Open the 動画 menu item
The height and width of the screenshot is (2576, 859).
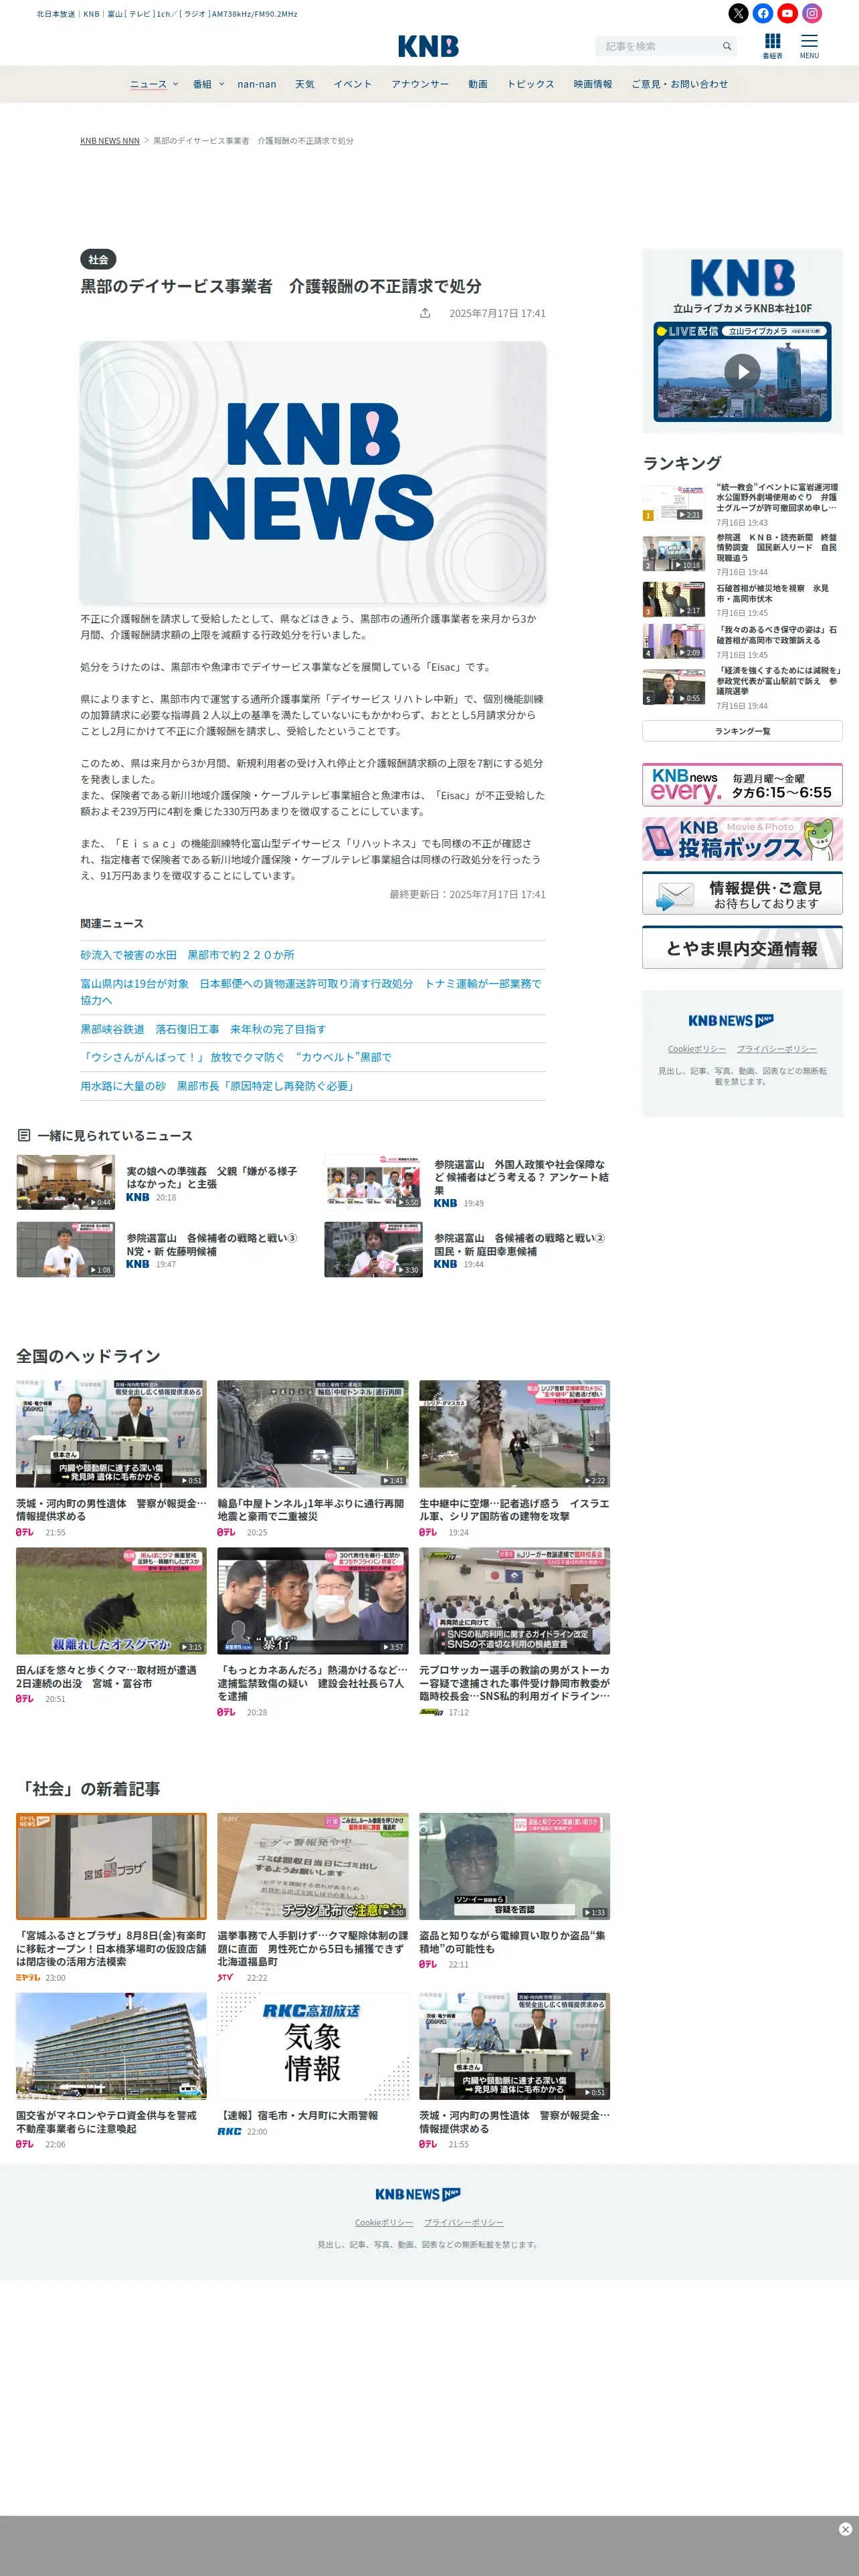478,84
